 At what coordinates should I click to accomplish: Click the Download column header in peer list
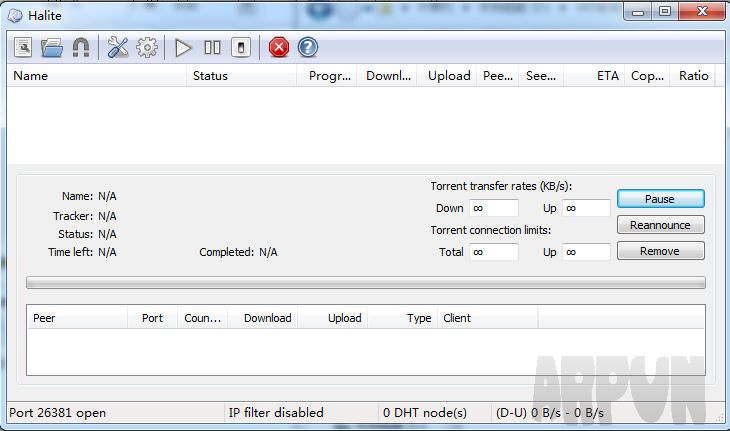click(x=263, y=318)
